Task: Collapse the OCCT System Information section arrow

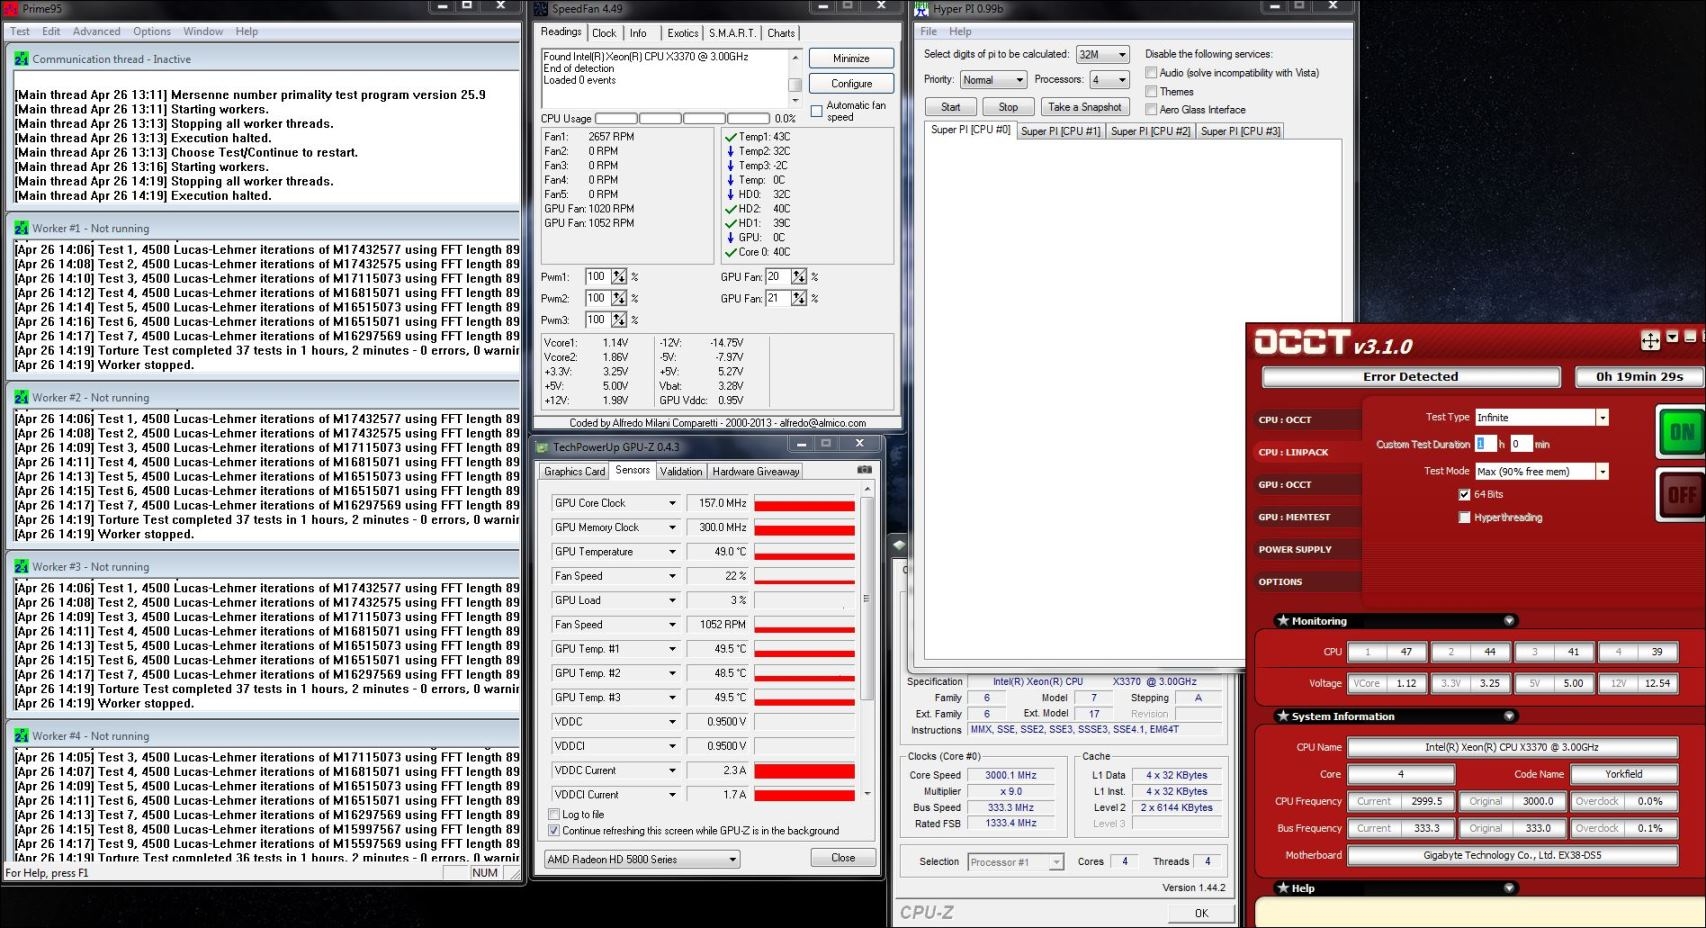Action: 1509,716
